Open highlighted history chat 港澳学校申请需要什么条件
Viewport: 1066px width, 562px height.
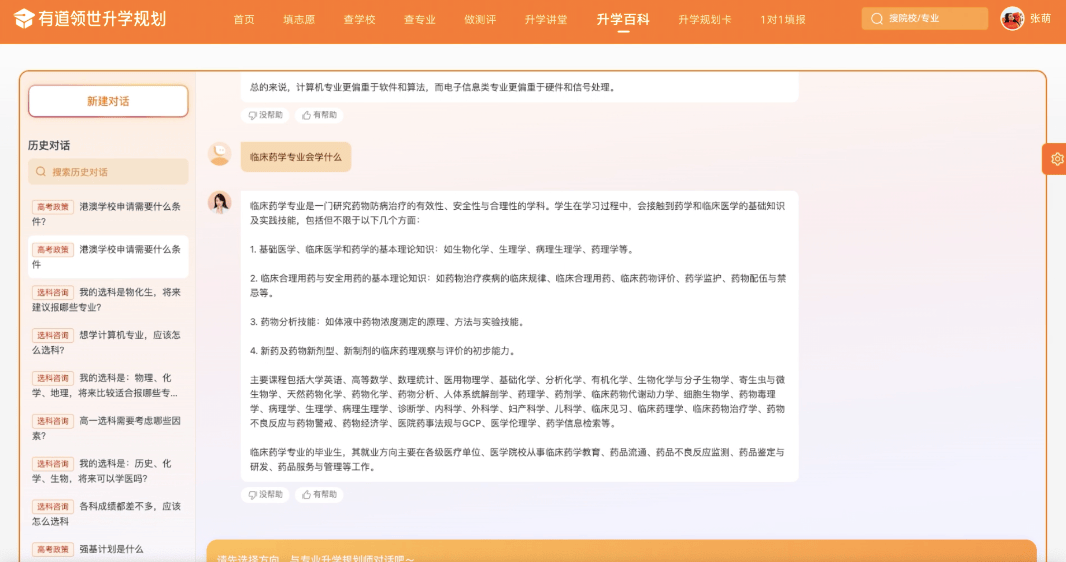point(108,256)
